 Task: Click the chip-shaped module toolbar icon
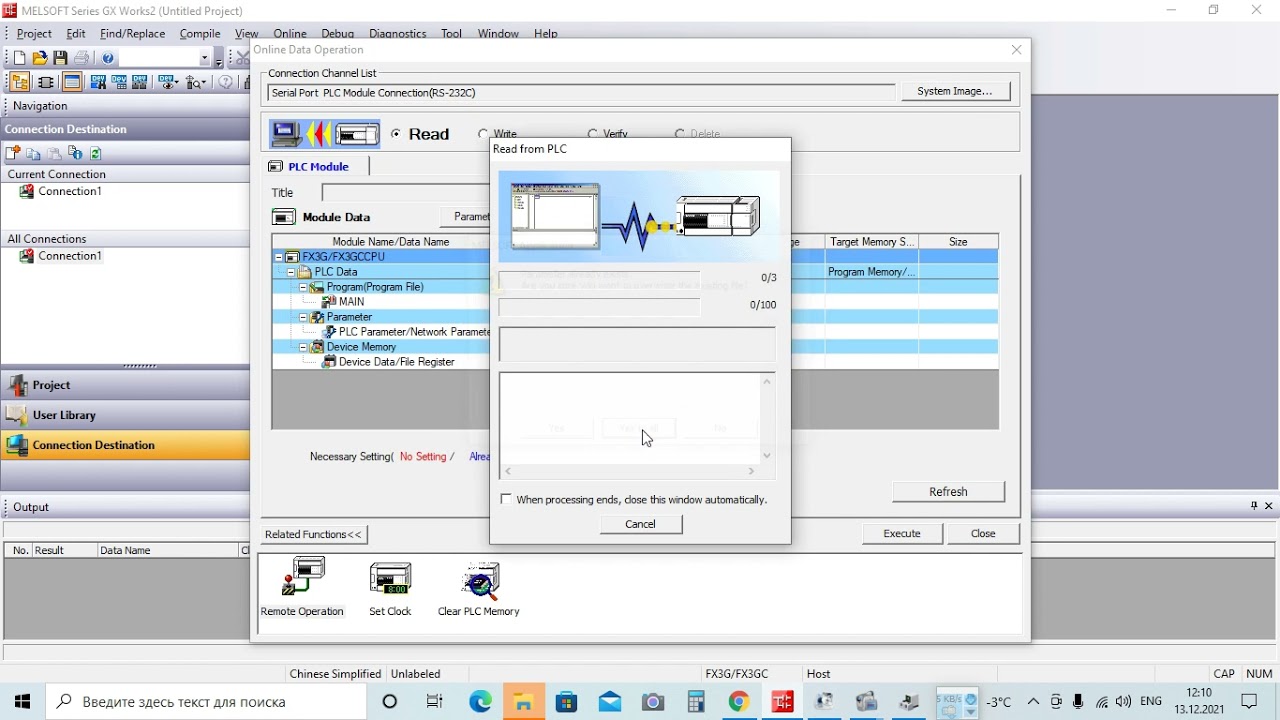point(46,83)
